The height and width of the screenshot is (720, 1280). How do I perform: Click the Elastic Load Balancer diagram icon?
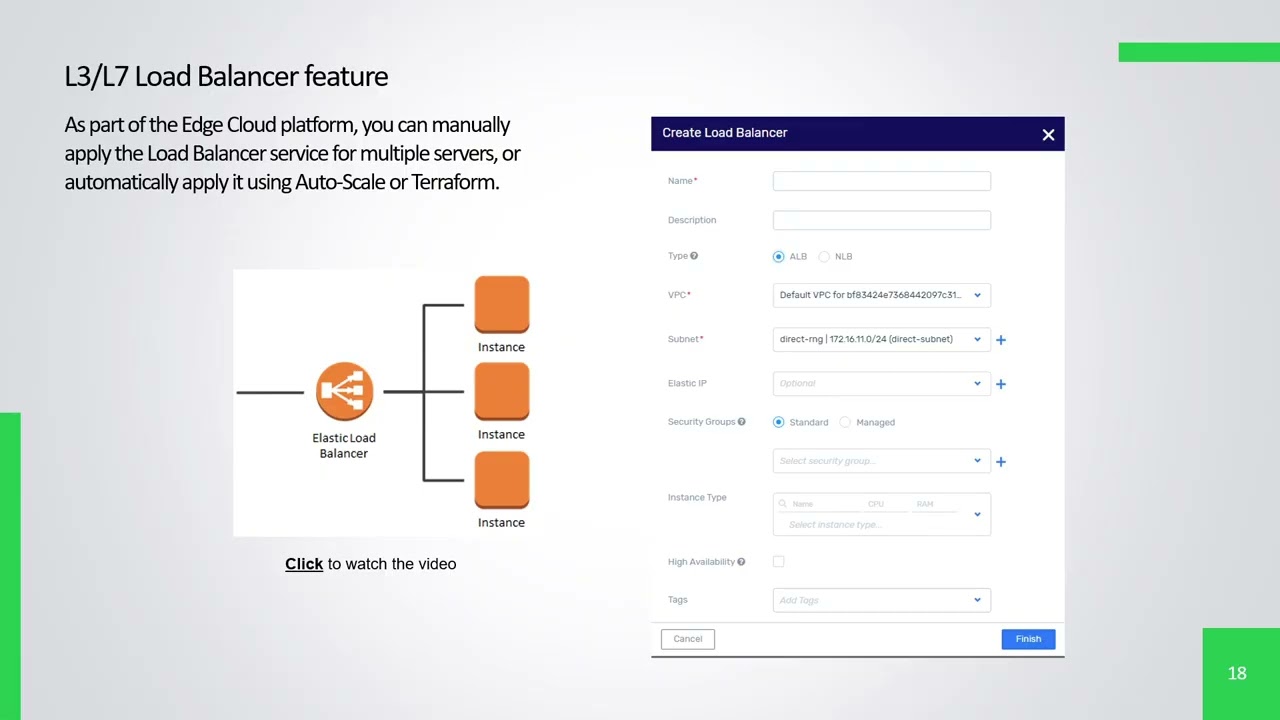point(344,391)
